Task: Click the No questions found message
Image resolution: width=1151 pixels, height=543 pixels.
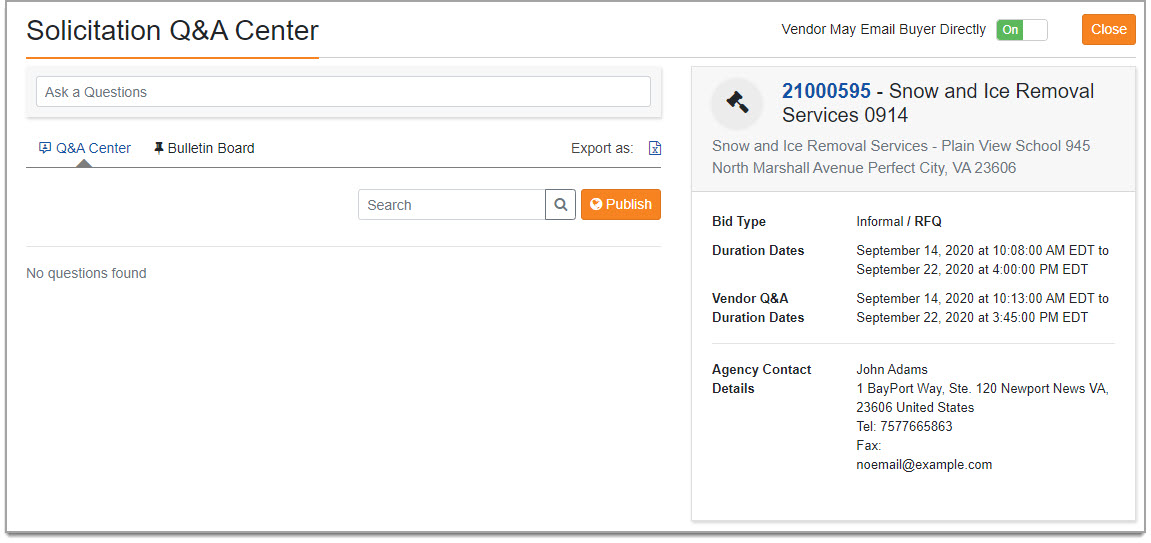Action: pos(86,274)
